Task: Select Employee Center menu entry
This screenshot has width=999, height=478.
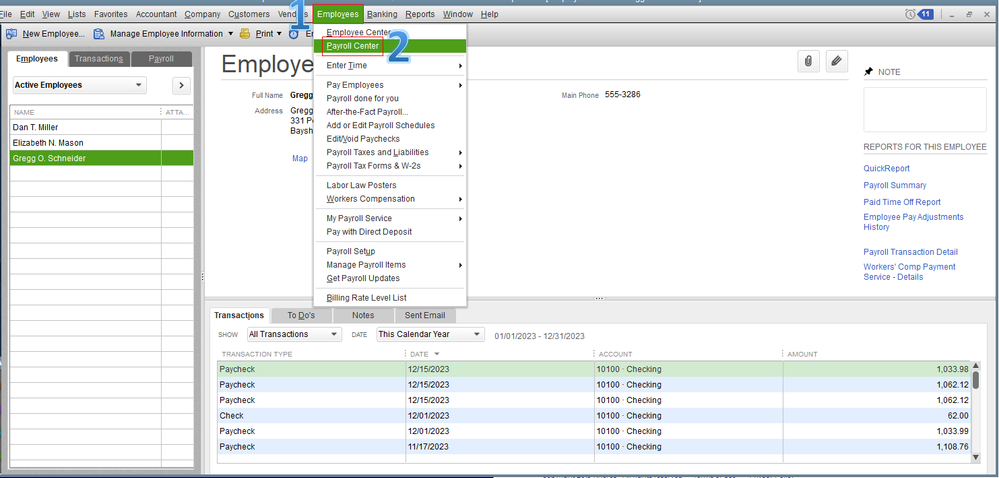Action: click(357, 32)
